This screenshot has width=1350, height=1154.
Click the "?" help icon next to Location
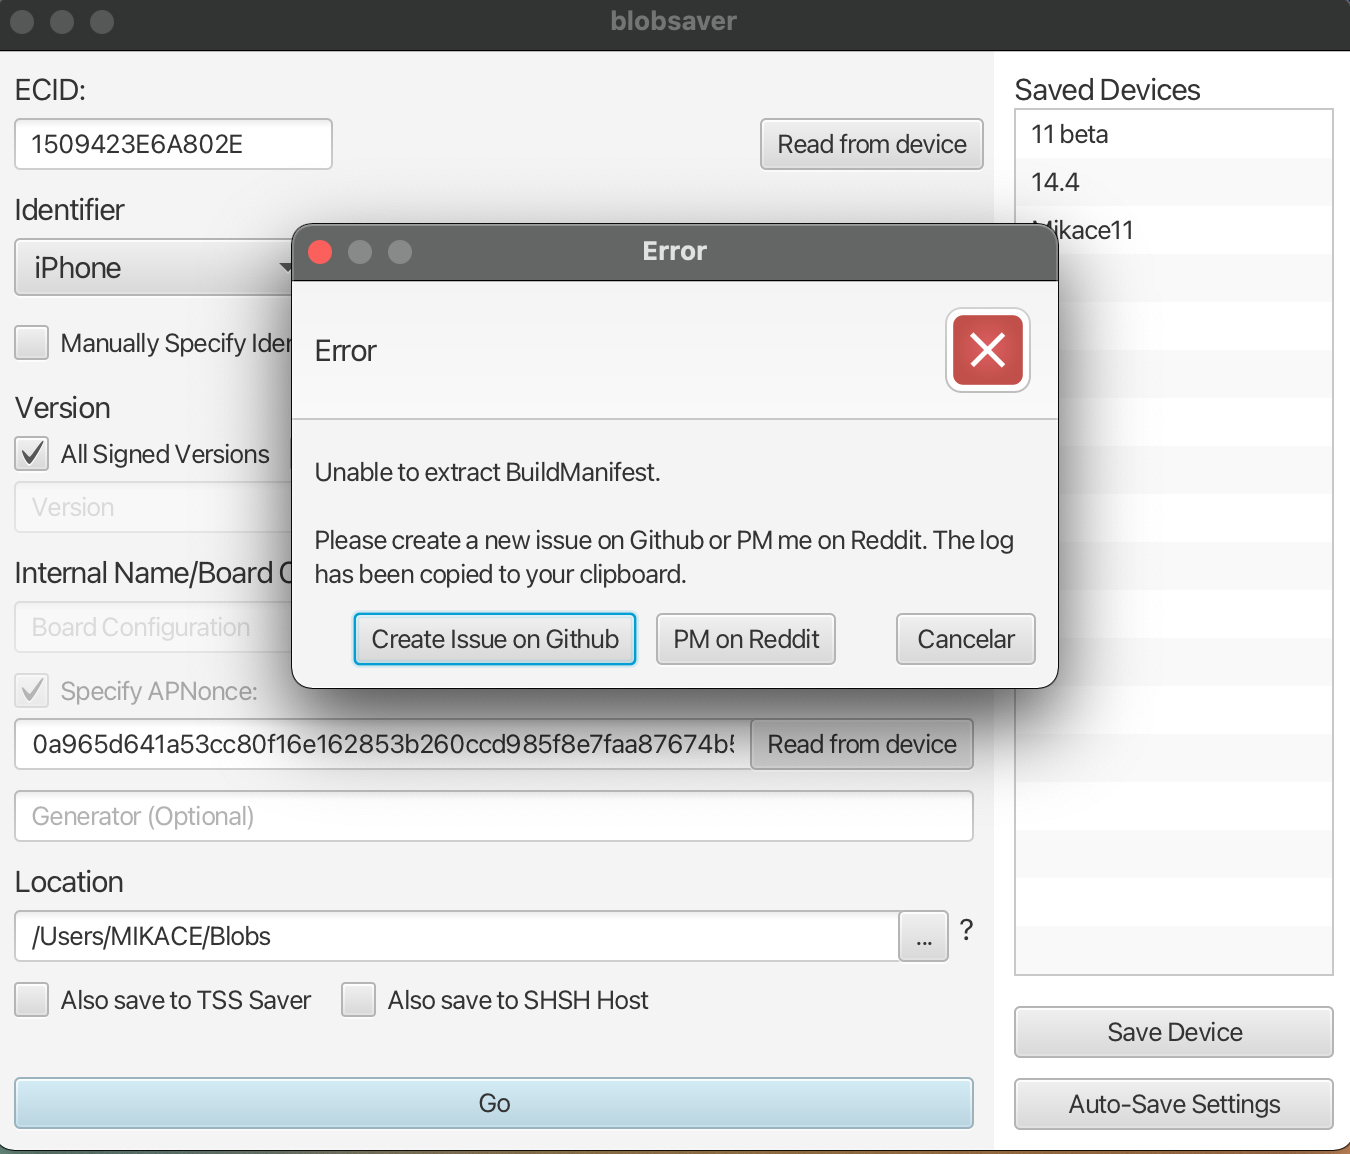(965, 931)
